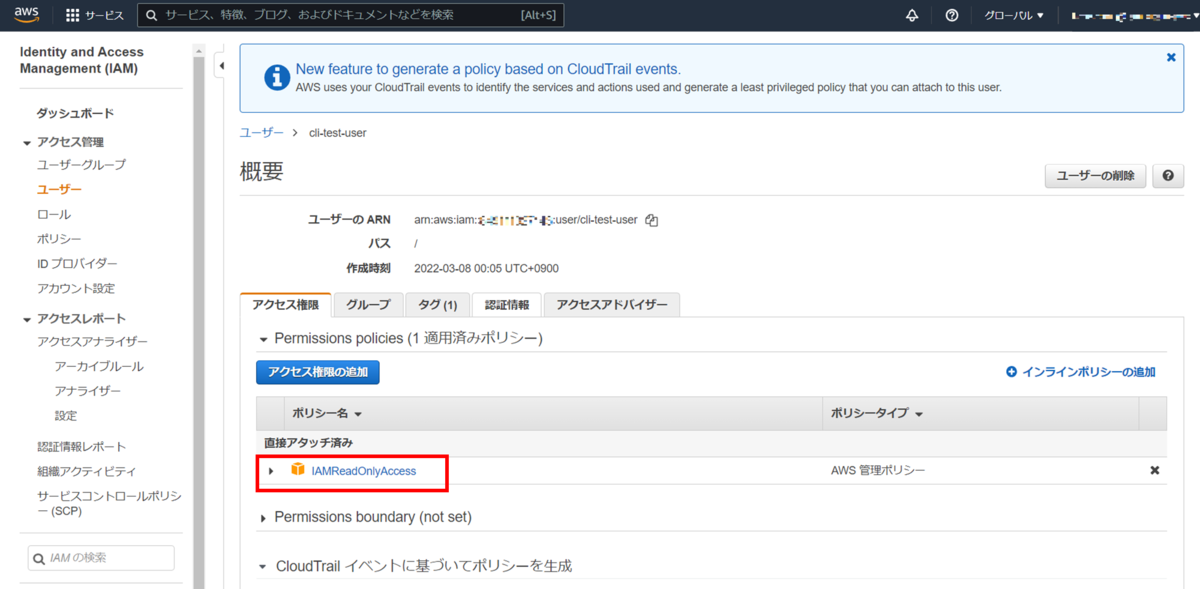Focus the IAM の検索 input field

pos(101,558)
